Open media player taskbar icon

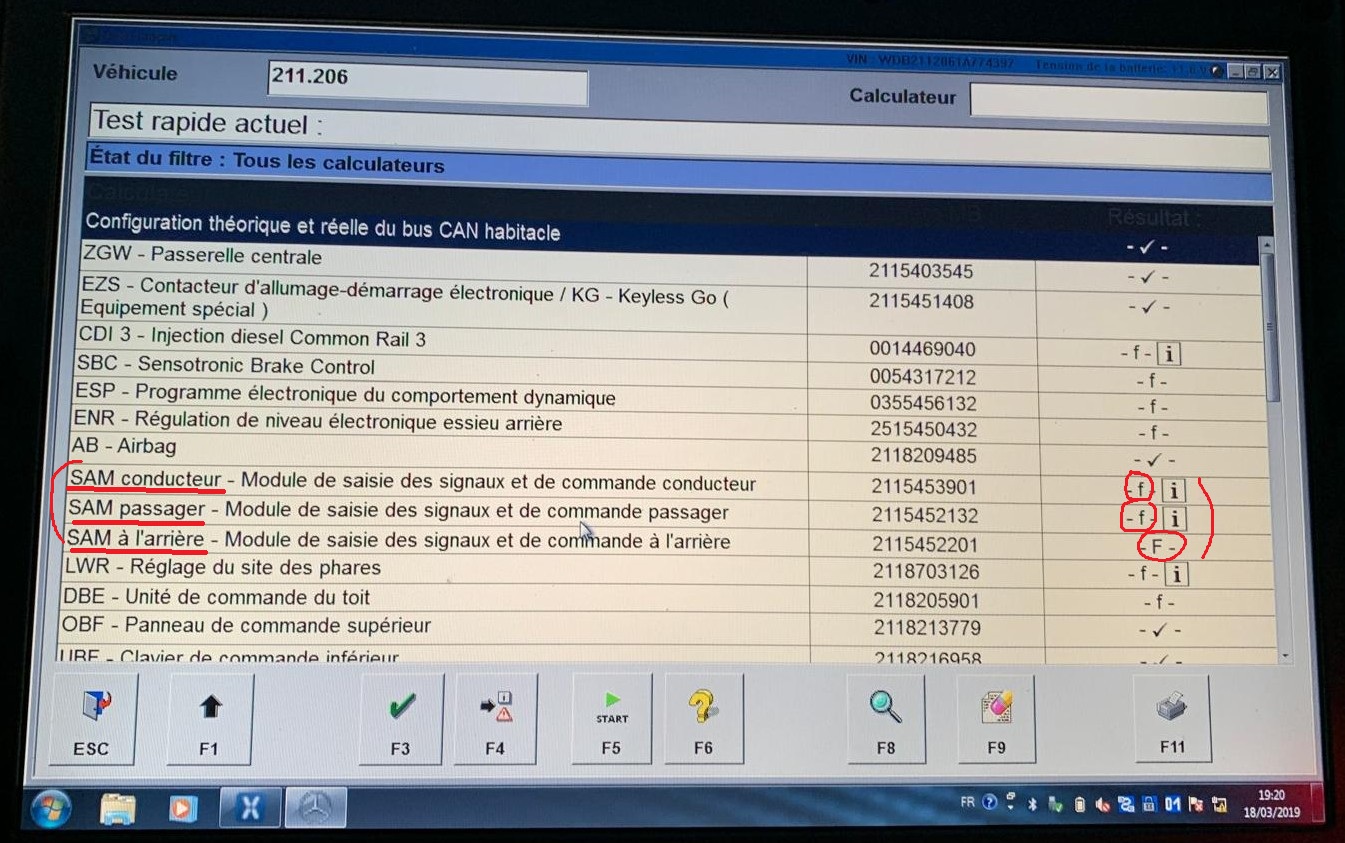coord(183,807)
